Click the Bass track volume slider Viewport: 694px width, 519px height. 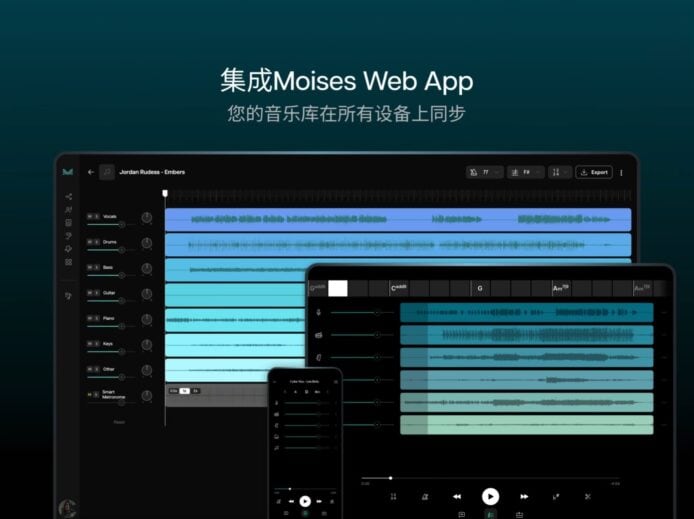pyautogui.click(x=110, y=275)
